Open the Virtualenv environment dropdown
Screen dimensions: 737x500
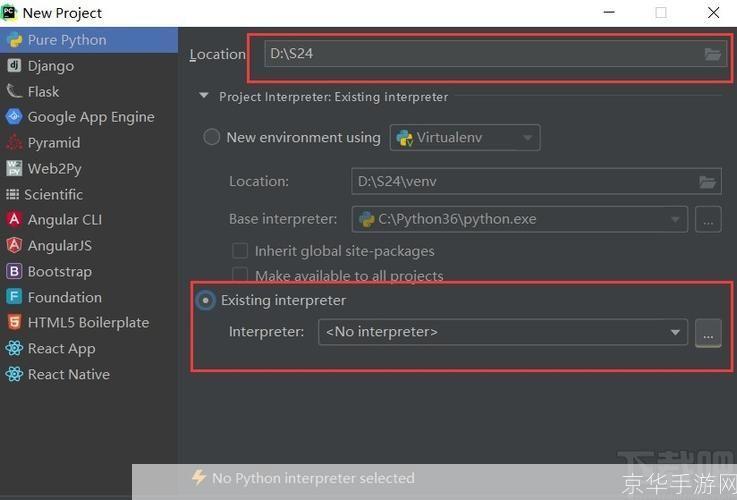tap(465, 138)
